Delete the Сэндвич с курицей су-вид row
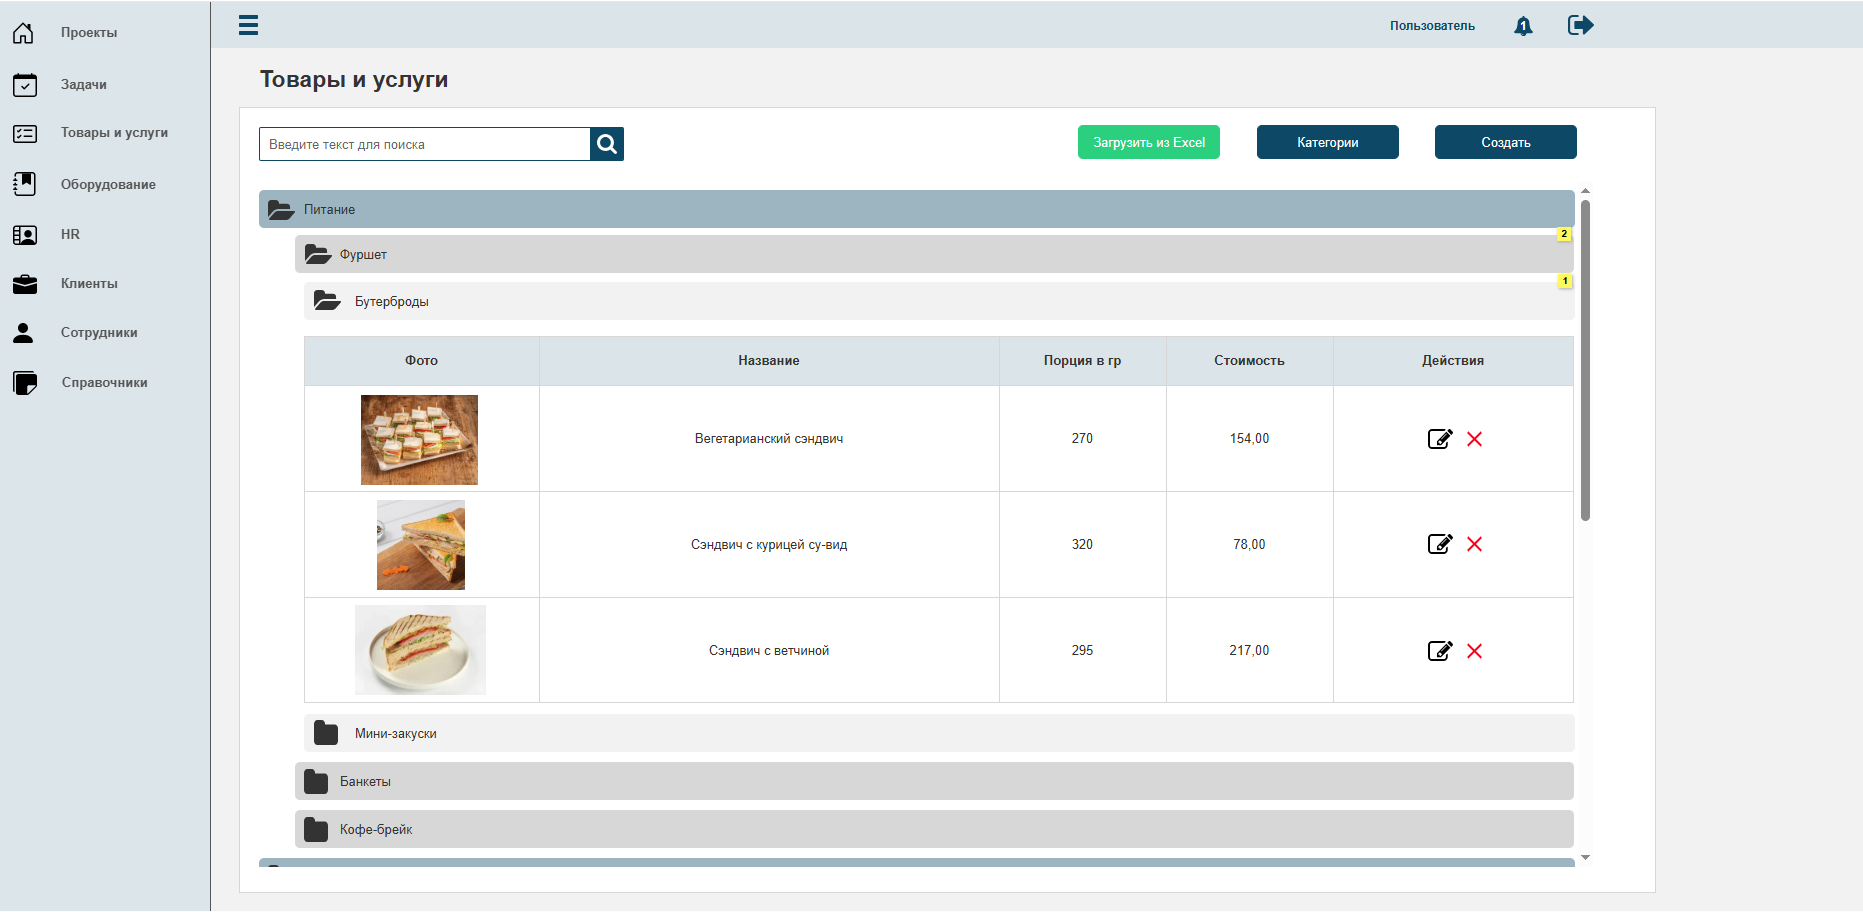This screenshot has height=912, width=1863. point(1474,544)
